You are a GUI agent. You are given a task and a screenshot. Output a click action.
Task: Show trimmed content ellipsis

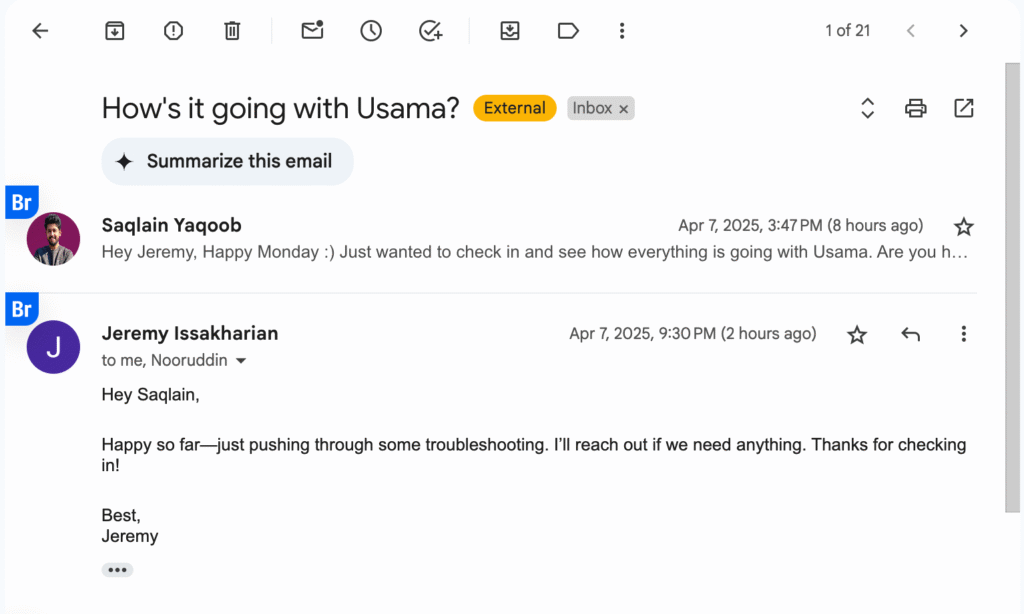(117, 570)
